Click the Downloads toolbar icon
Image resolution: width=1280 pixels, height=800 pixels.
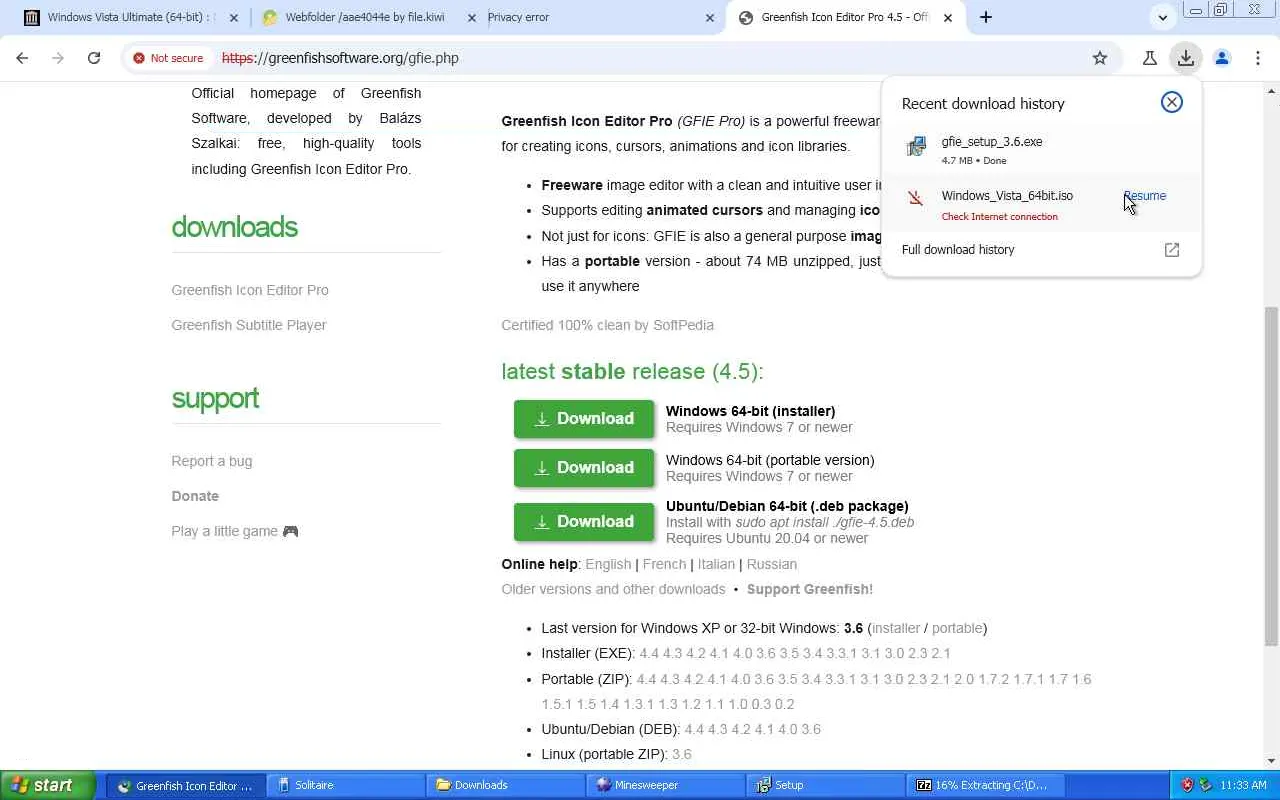pyautogui.click(x=1186, y=58)
